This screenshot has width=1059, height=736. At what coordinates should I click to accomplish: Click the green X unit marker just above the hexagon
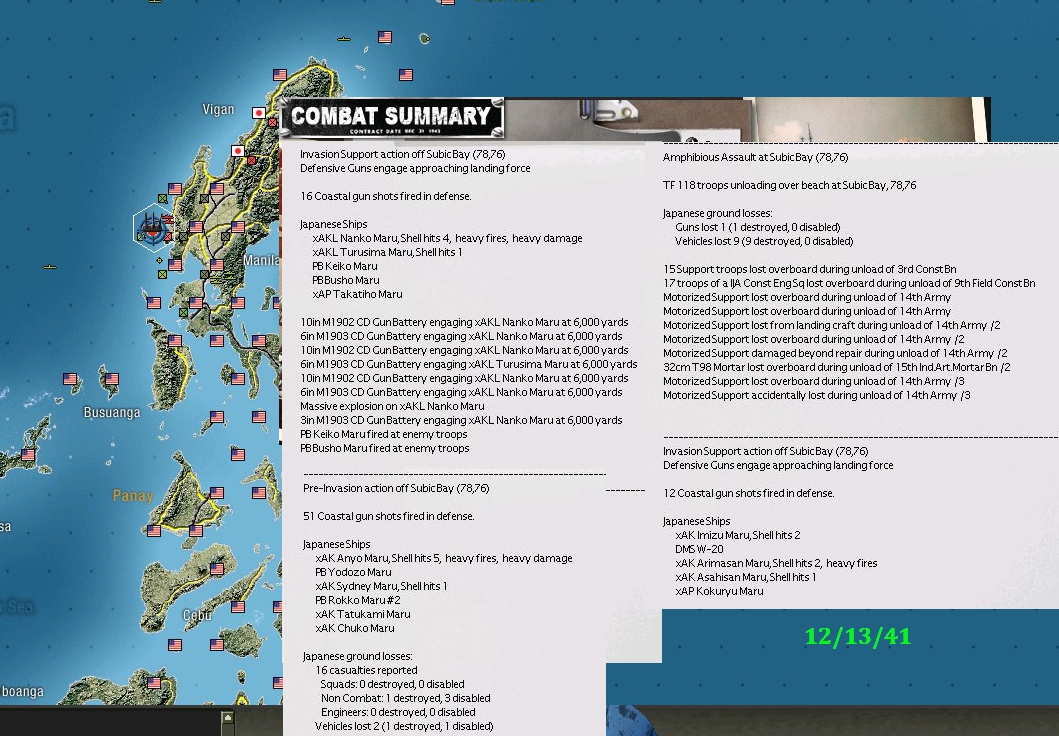pyautogui.click(x=163, y=199)
